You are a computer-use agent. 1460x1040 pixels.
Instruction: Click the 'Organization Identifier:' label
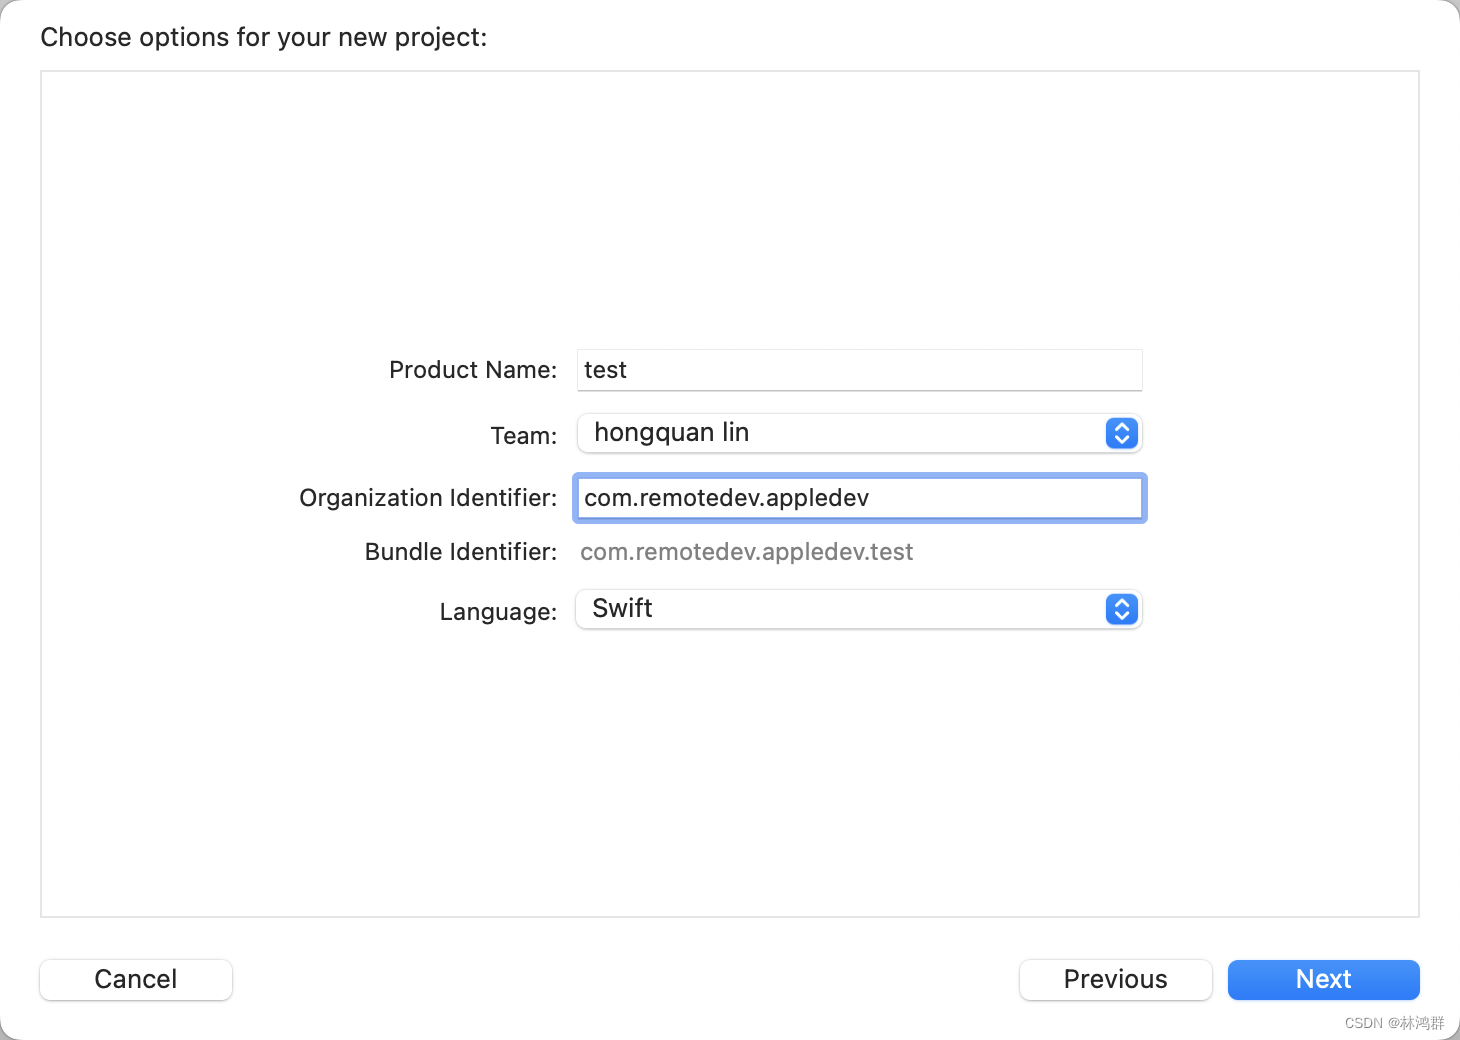[428, 498]
